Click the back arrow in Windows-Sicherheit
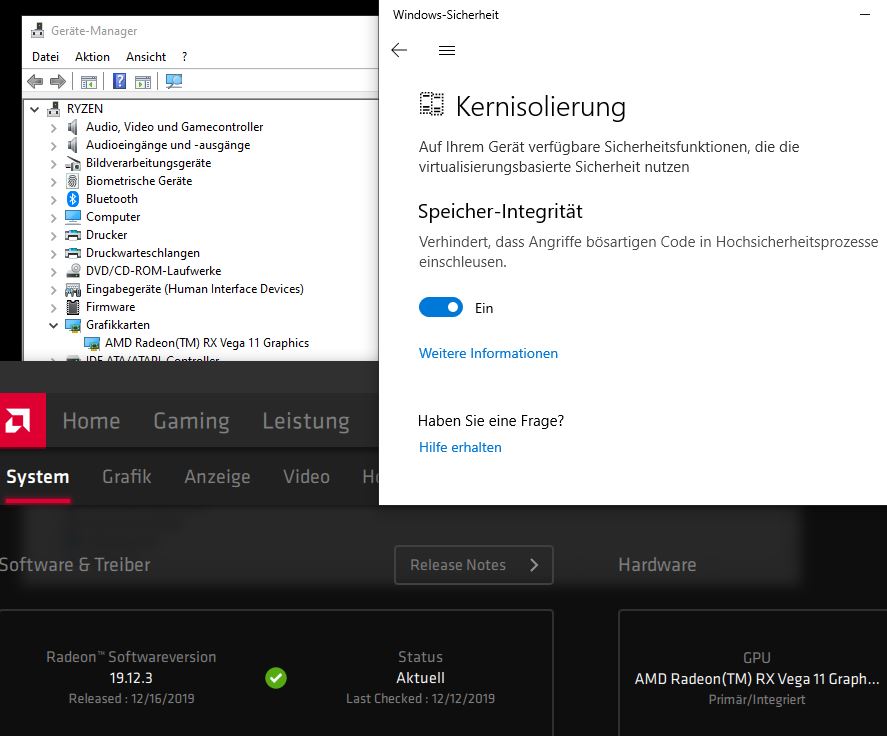887x736 pixels. click(399, 50)
